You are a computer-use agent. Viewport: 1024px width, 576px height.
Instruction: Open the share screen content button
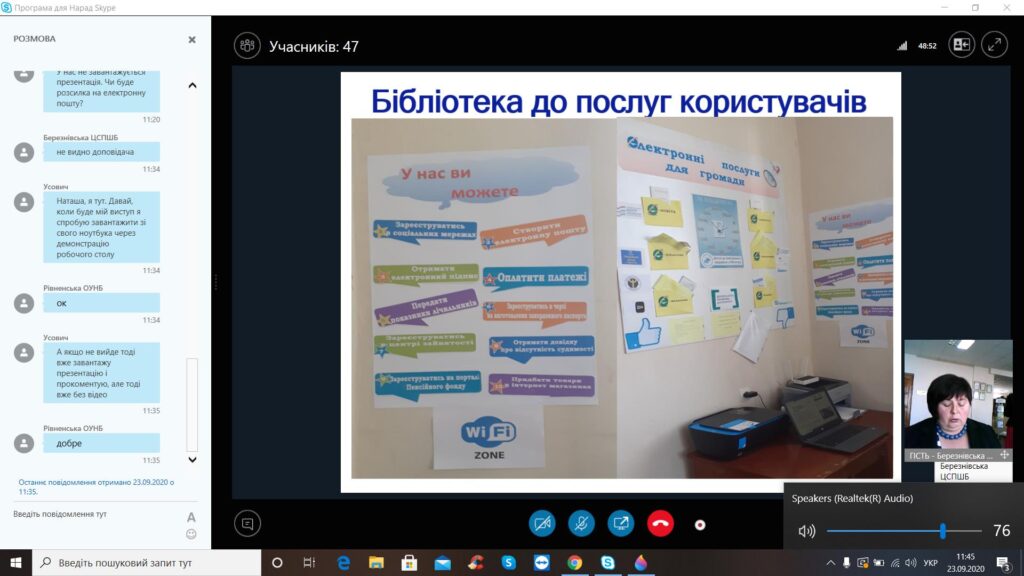tap(621, 523)
